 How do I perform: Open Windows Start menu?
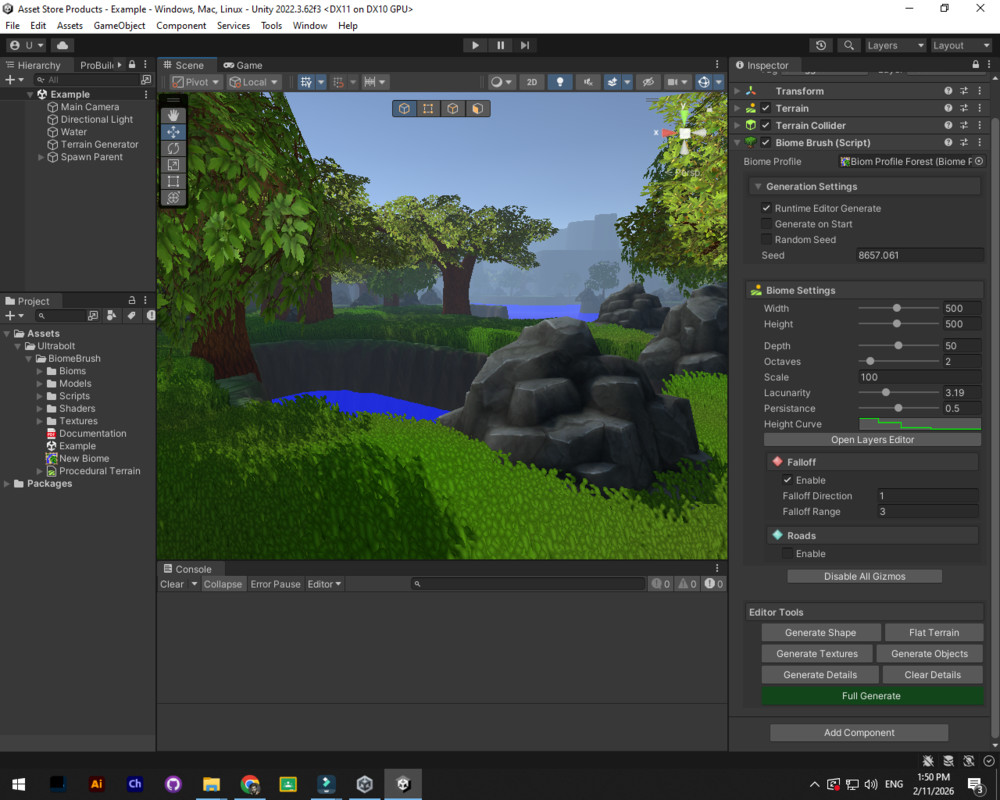tap(18, 784)
